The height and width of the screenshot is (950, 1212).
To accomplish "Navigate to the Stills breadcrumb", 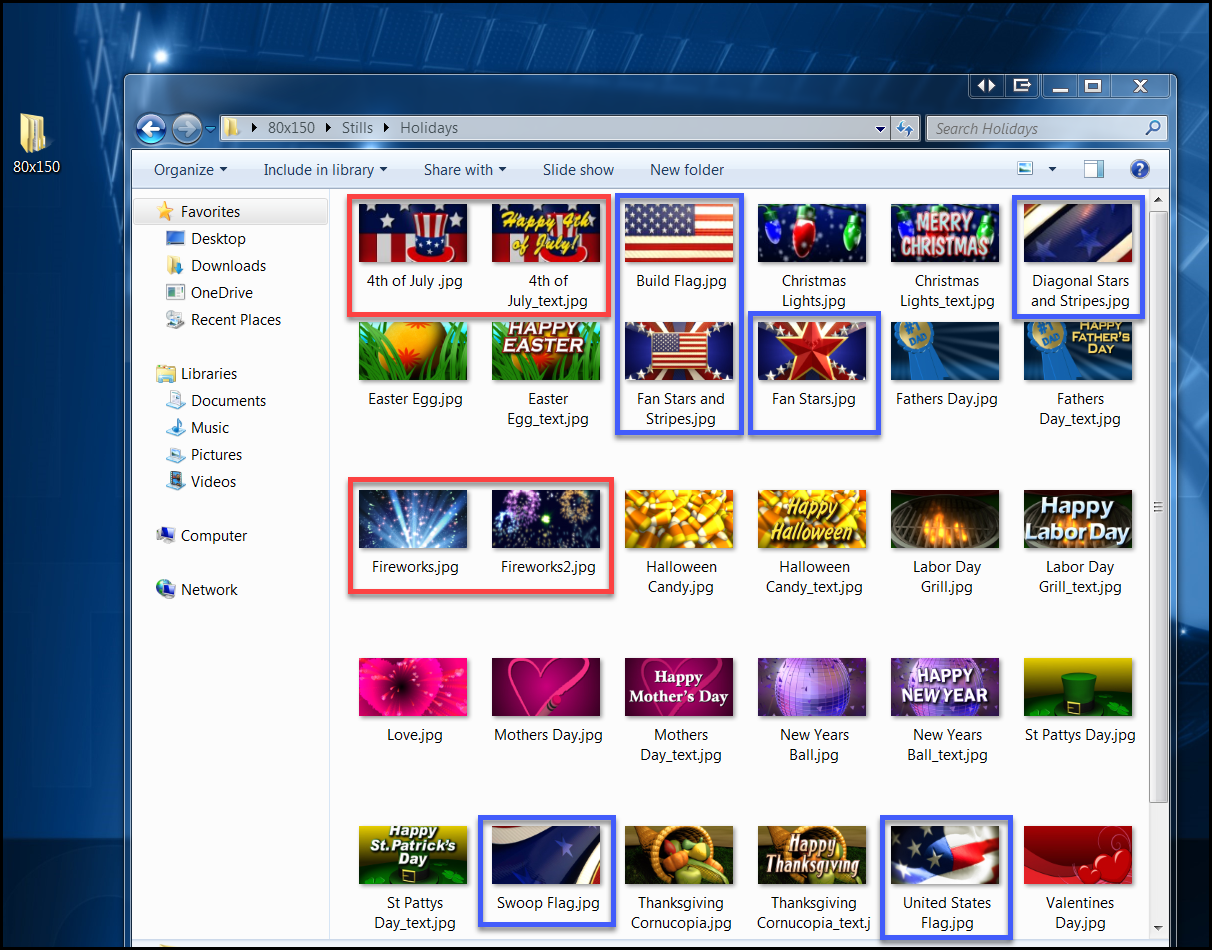I will pyautogui.click(x=357, y=128).
